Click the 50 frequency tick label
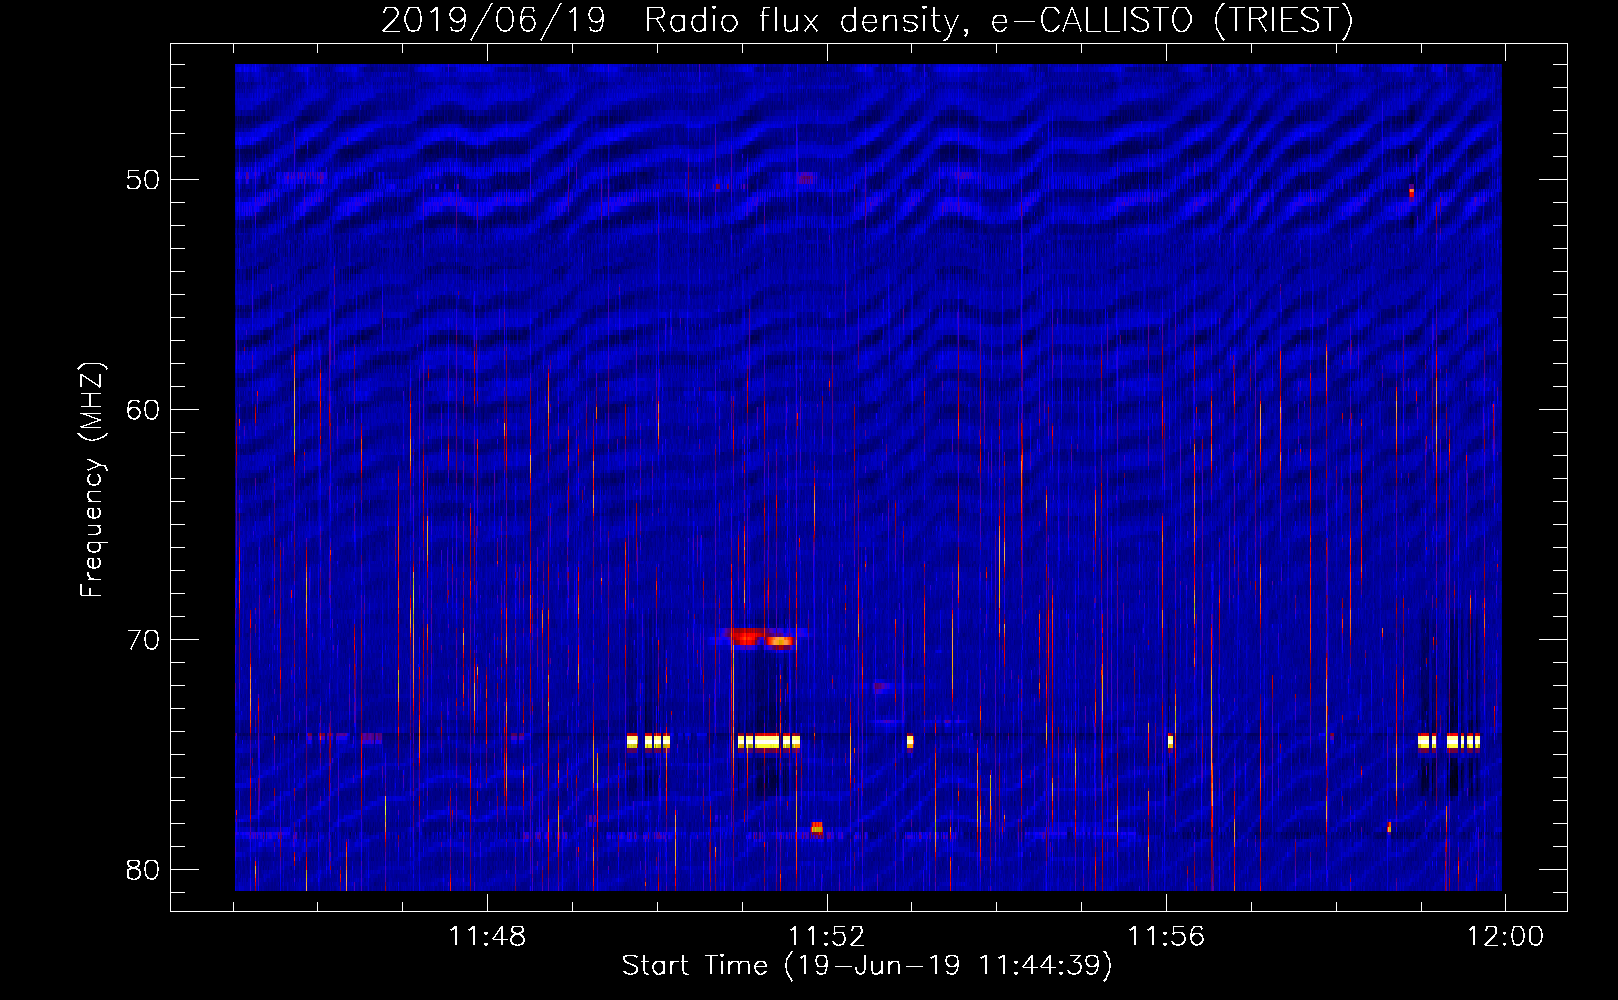The width and height of the screenshot is (1618, 1000). click(x=143, y=180)
